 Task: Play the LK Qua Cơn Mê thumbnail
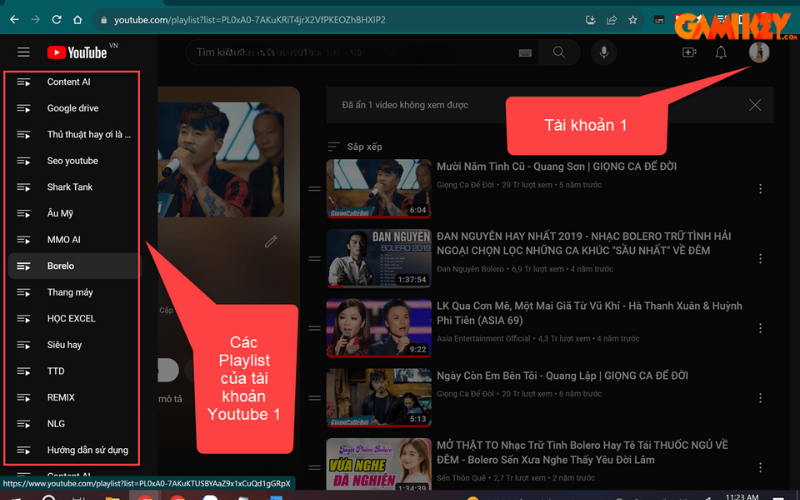379,328
